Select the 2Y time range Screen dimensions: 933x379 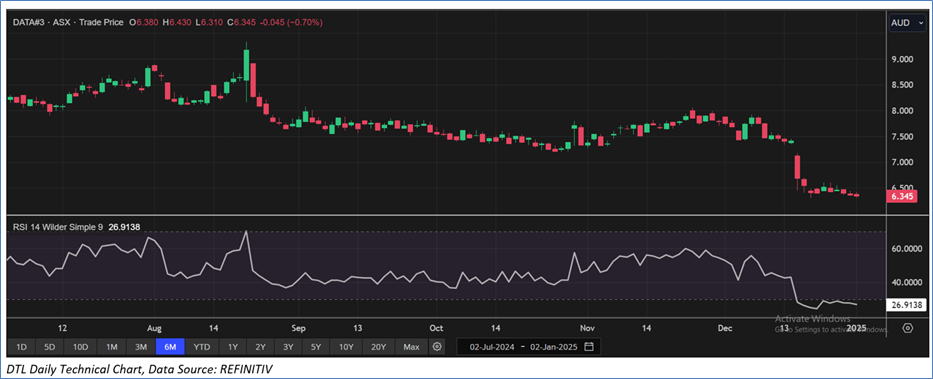tap(261, 346)
